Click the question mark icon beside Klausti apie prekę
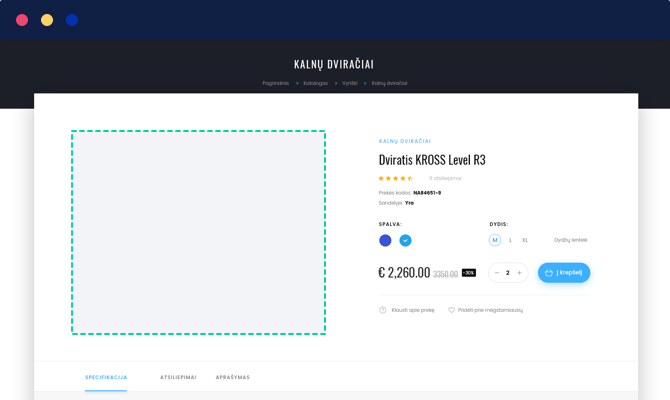This screenshot has height=400, width=670. 382,310
